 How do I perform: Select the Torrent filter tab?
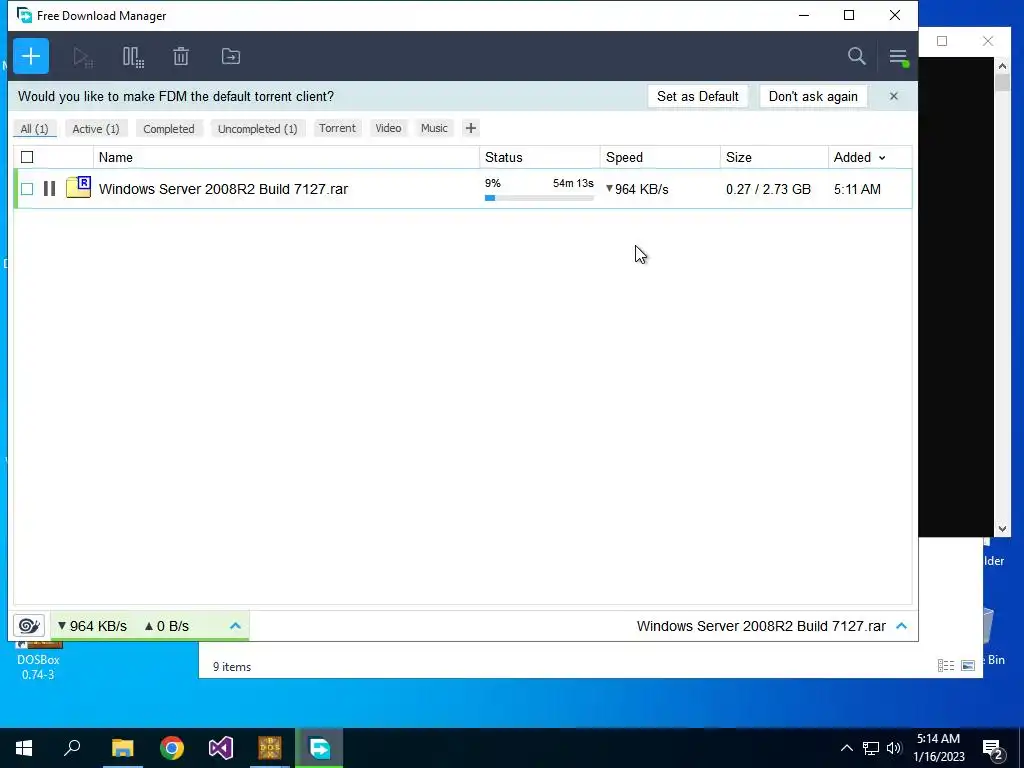click(x=337, y=128)
